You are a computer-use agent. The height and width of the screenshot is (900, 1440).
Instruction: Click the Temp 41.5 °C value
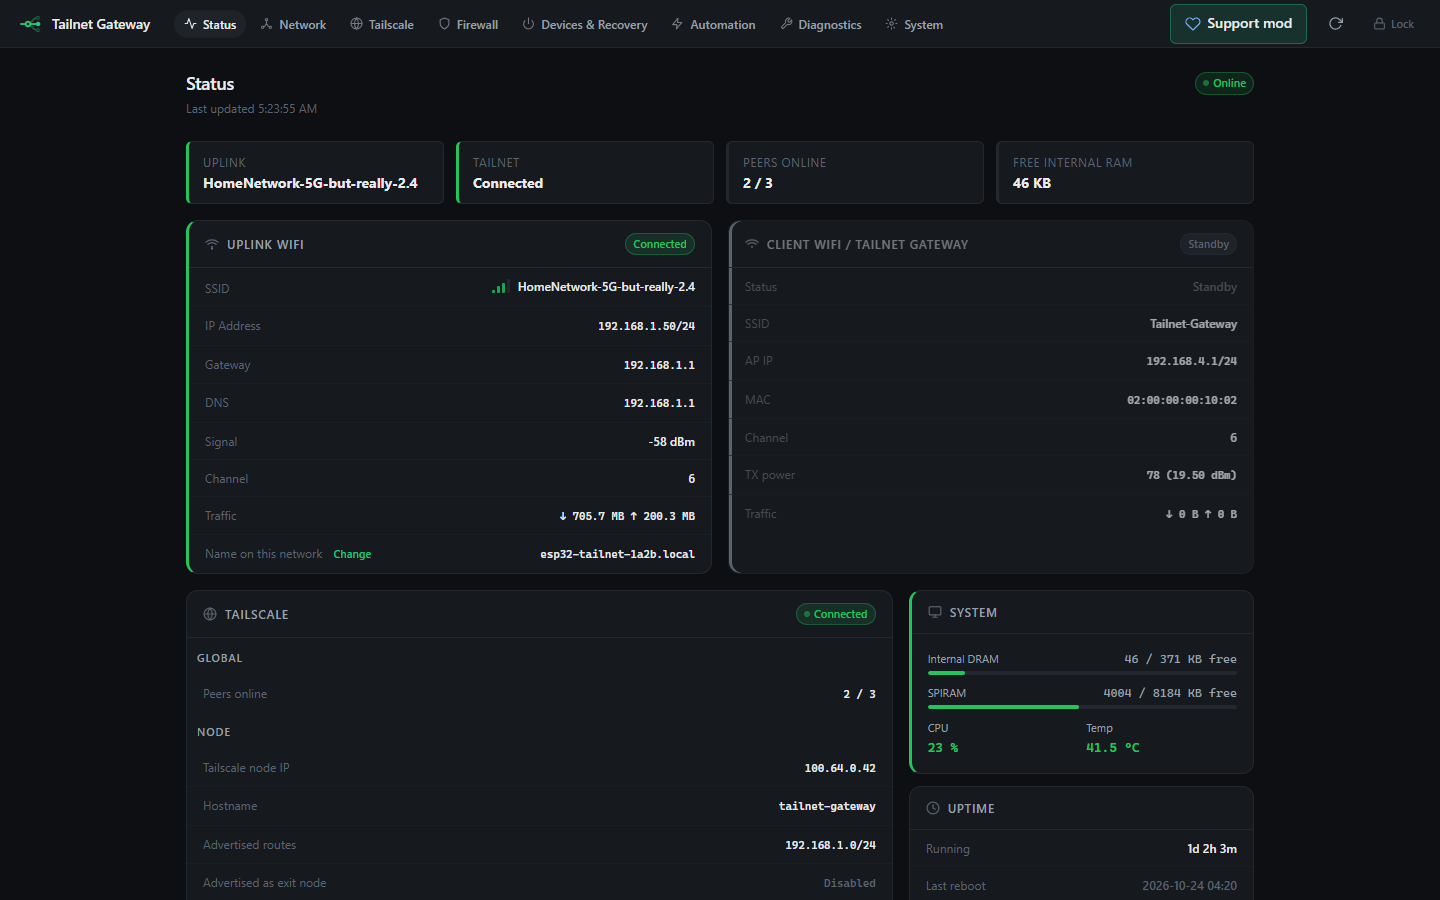coord(1113,748)
